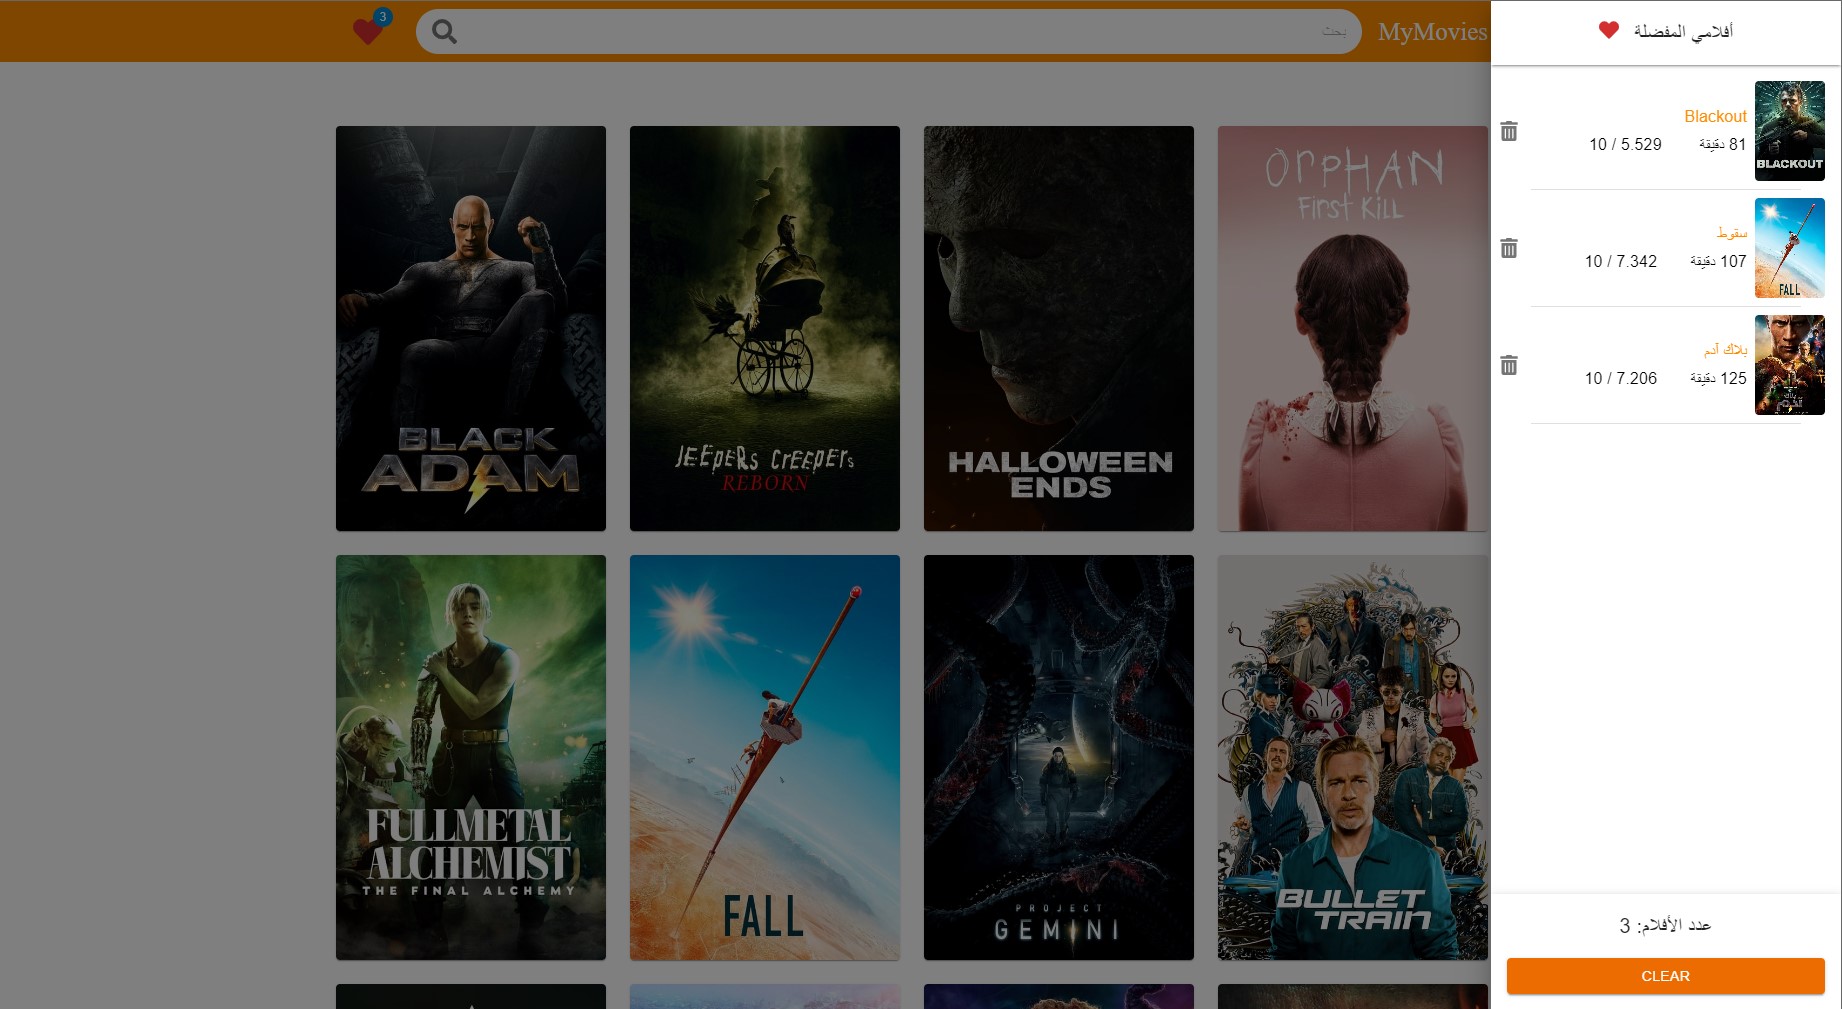Open the Blackout title link in favorites
Viewport: 1842px width, 1009px height.
1715,116
